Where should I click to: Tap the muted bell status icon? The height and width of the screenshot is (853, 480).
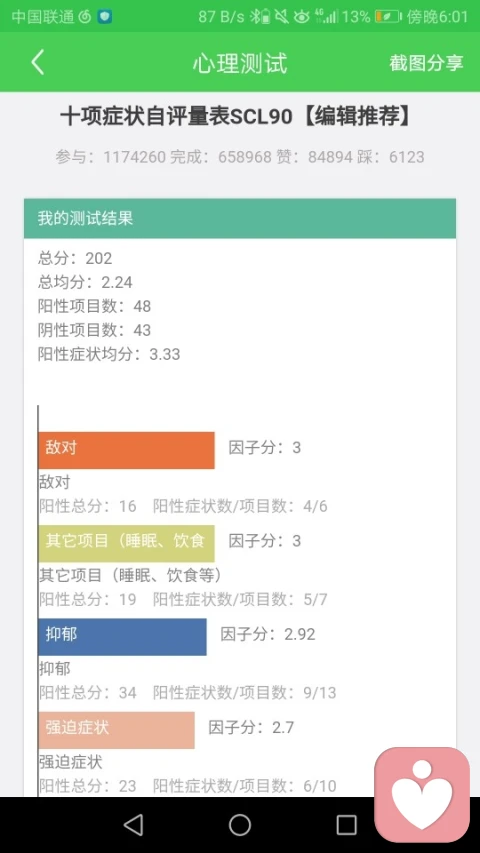point(281,17)
